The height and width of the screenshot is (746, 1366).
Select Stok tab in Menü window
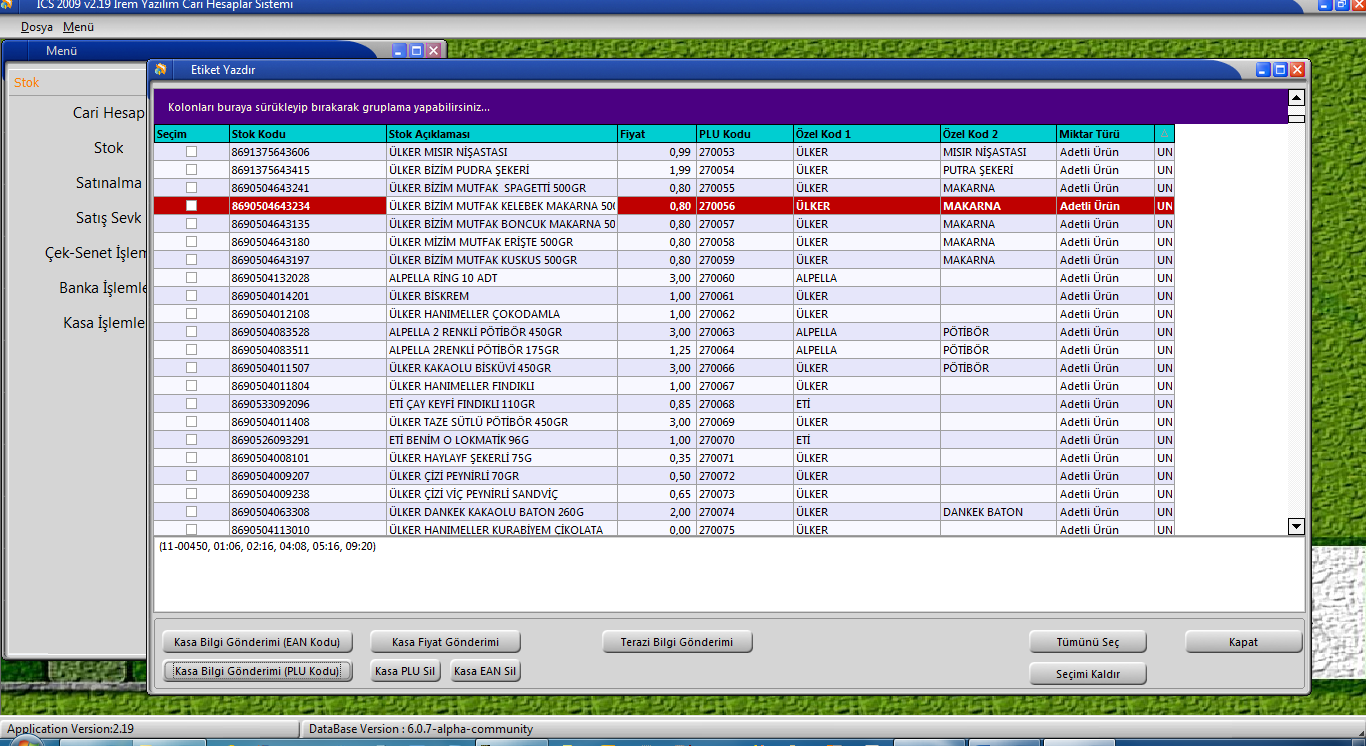(x=27, y=82)
